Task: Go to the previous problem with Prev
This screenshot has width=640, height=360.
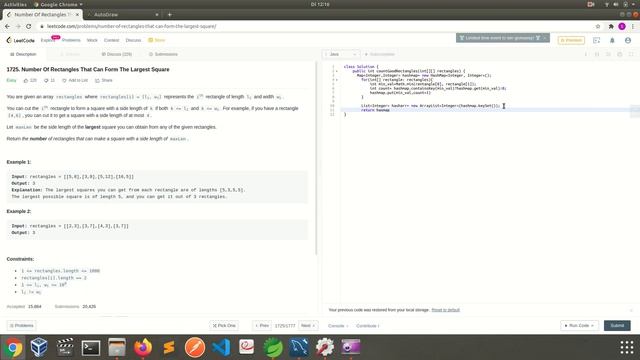Action: coord(262,326)
